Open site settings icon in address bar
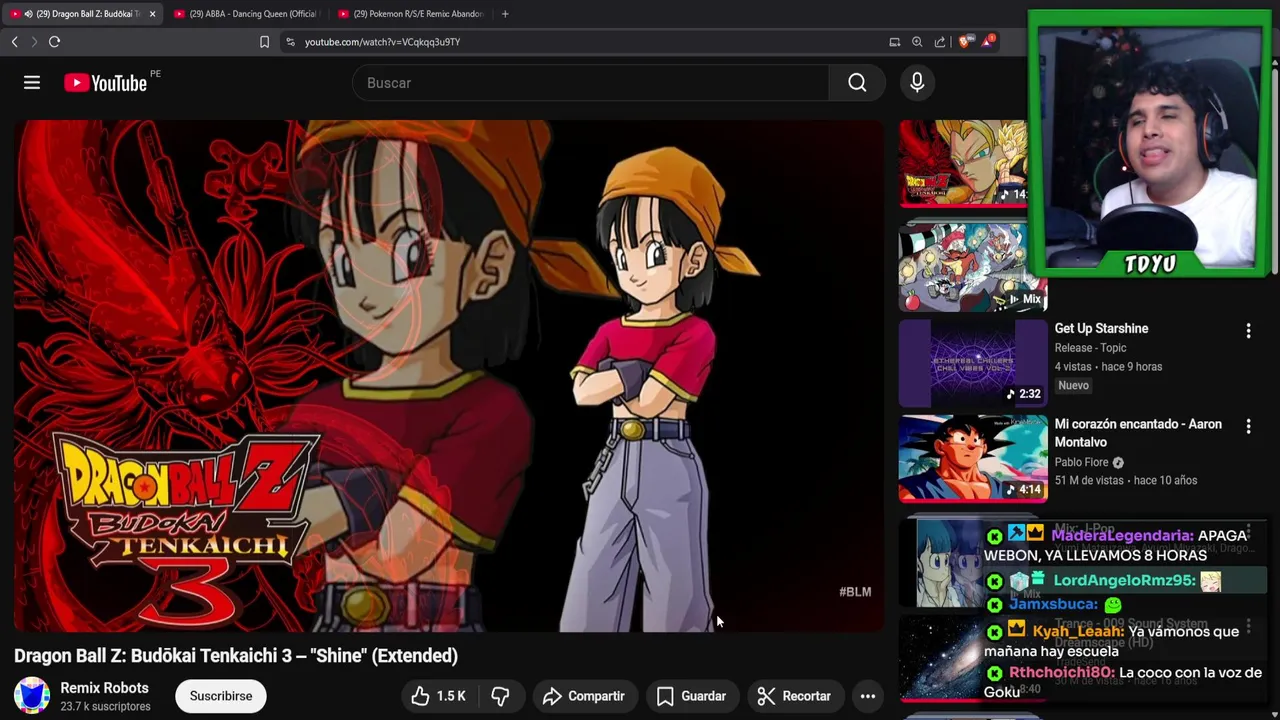The width and height of the screenshot is (1280, 720). click(x=290, y=42)
